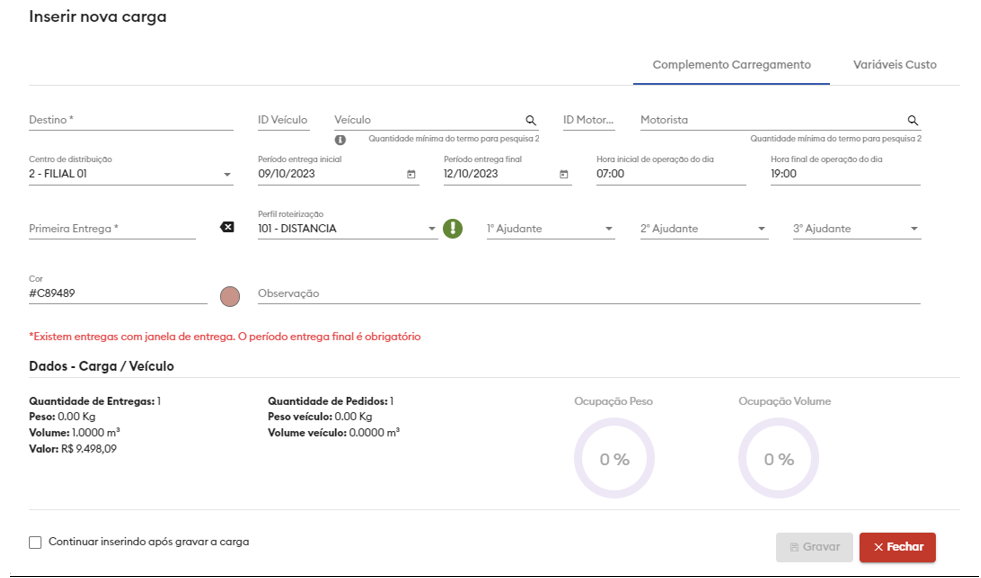Open calendar for Período entrega final
This screenshot has width=981, height=578.
pos(564,174)
